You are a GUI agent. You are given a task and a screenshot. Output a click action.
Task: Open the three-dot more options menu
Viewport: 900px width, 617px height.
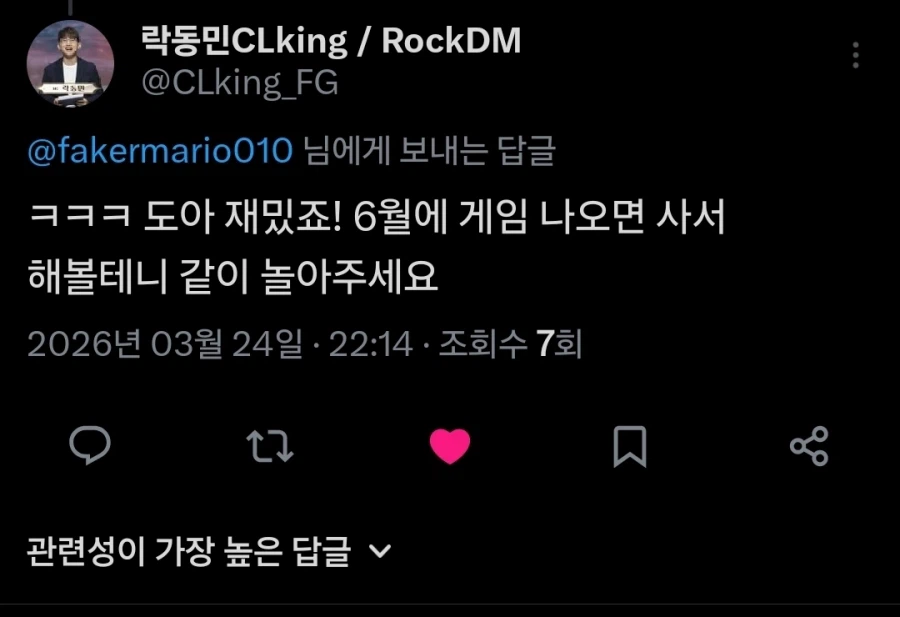[x=856, y=55]
